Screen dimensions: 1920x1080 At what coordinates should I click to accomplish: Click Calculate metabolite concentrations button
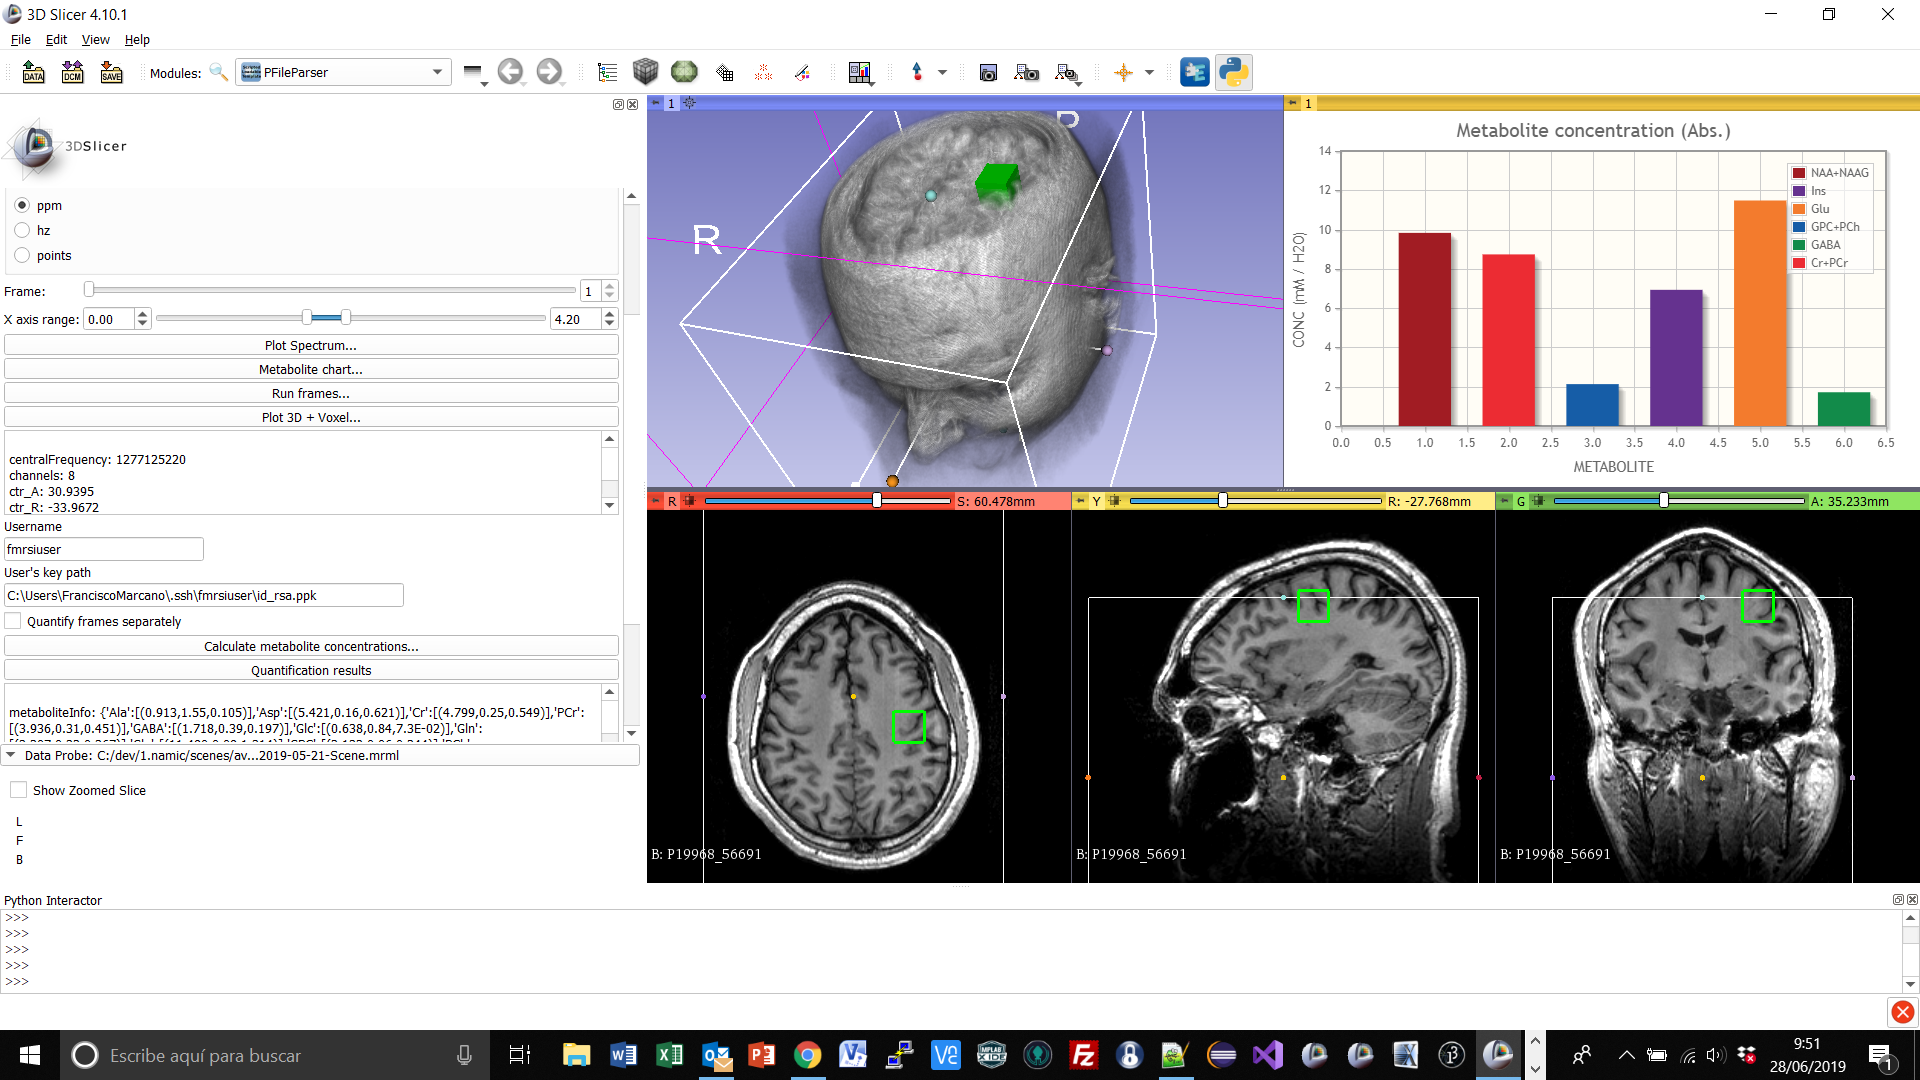click(x=311, y=646)
